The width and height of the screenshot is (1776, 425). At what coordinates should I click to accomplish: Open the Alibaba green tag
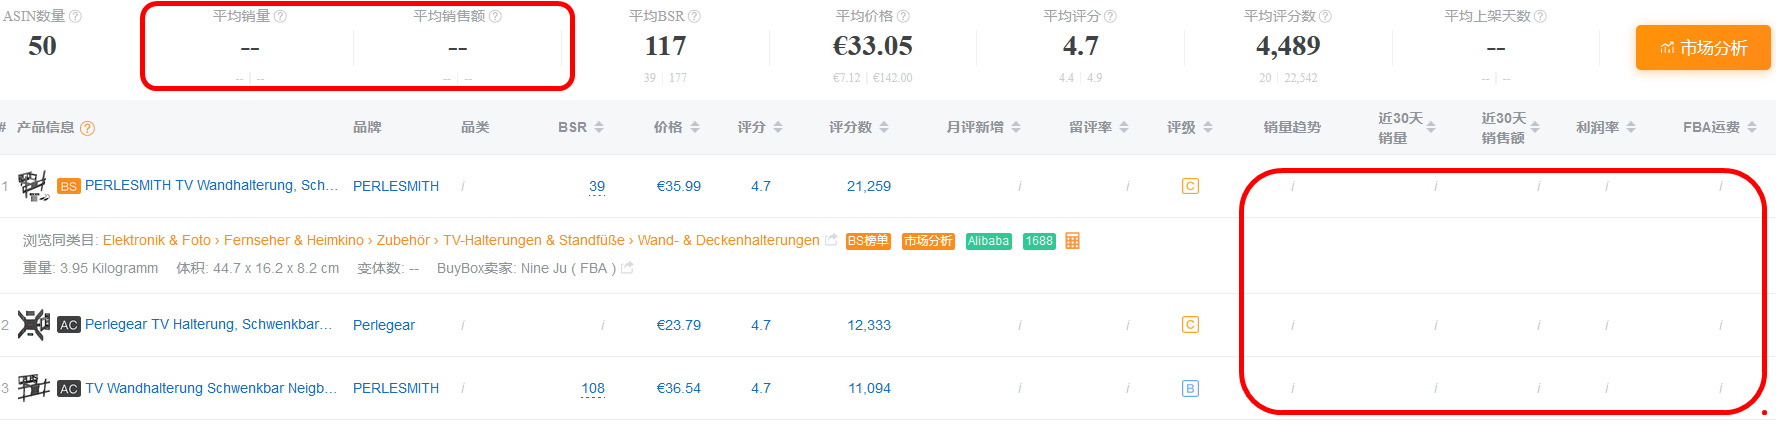click(989, 241)
